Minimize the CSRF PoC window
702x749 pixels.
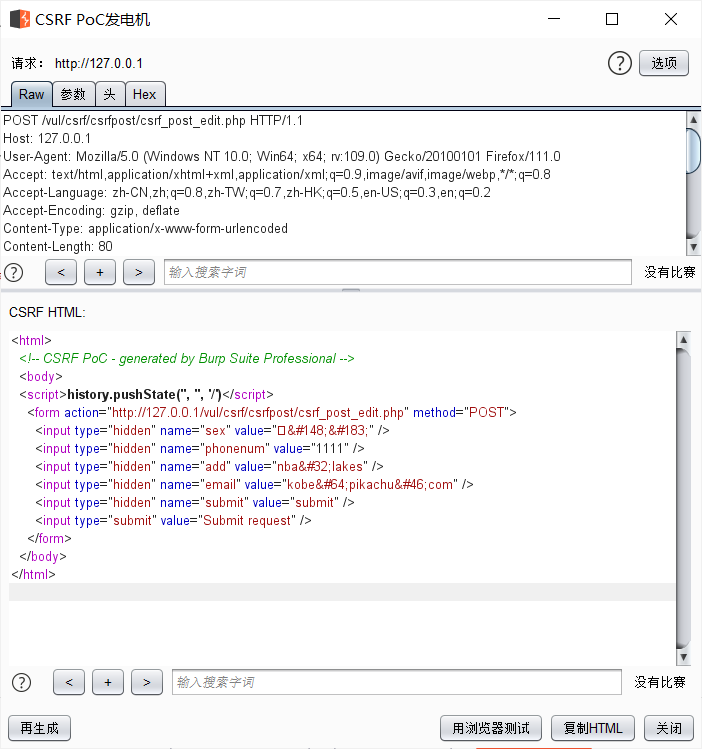click(554, 19)
